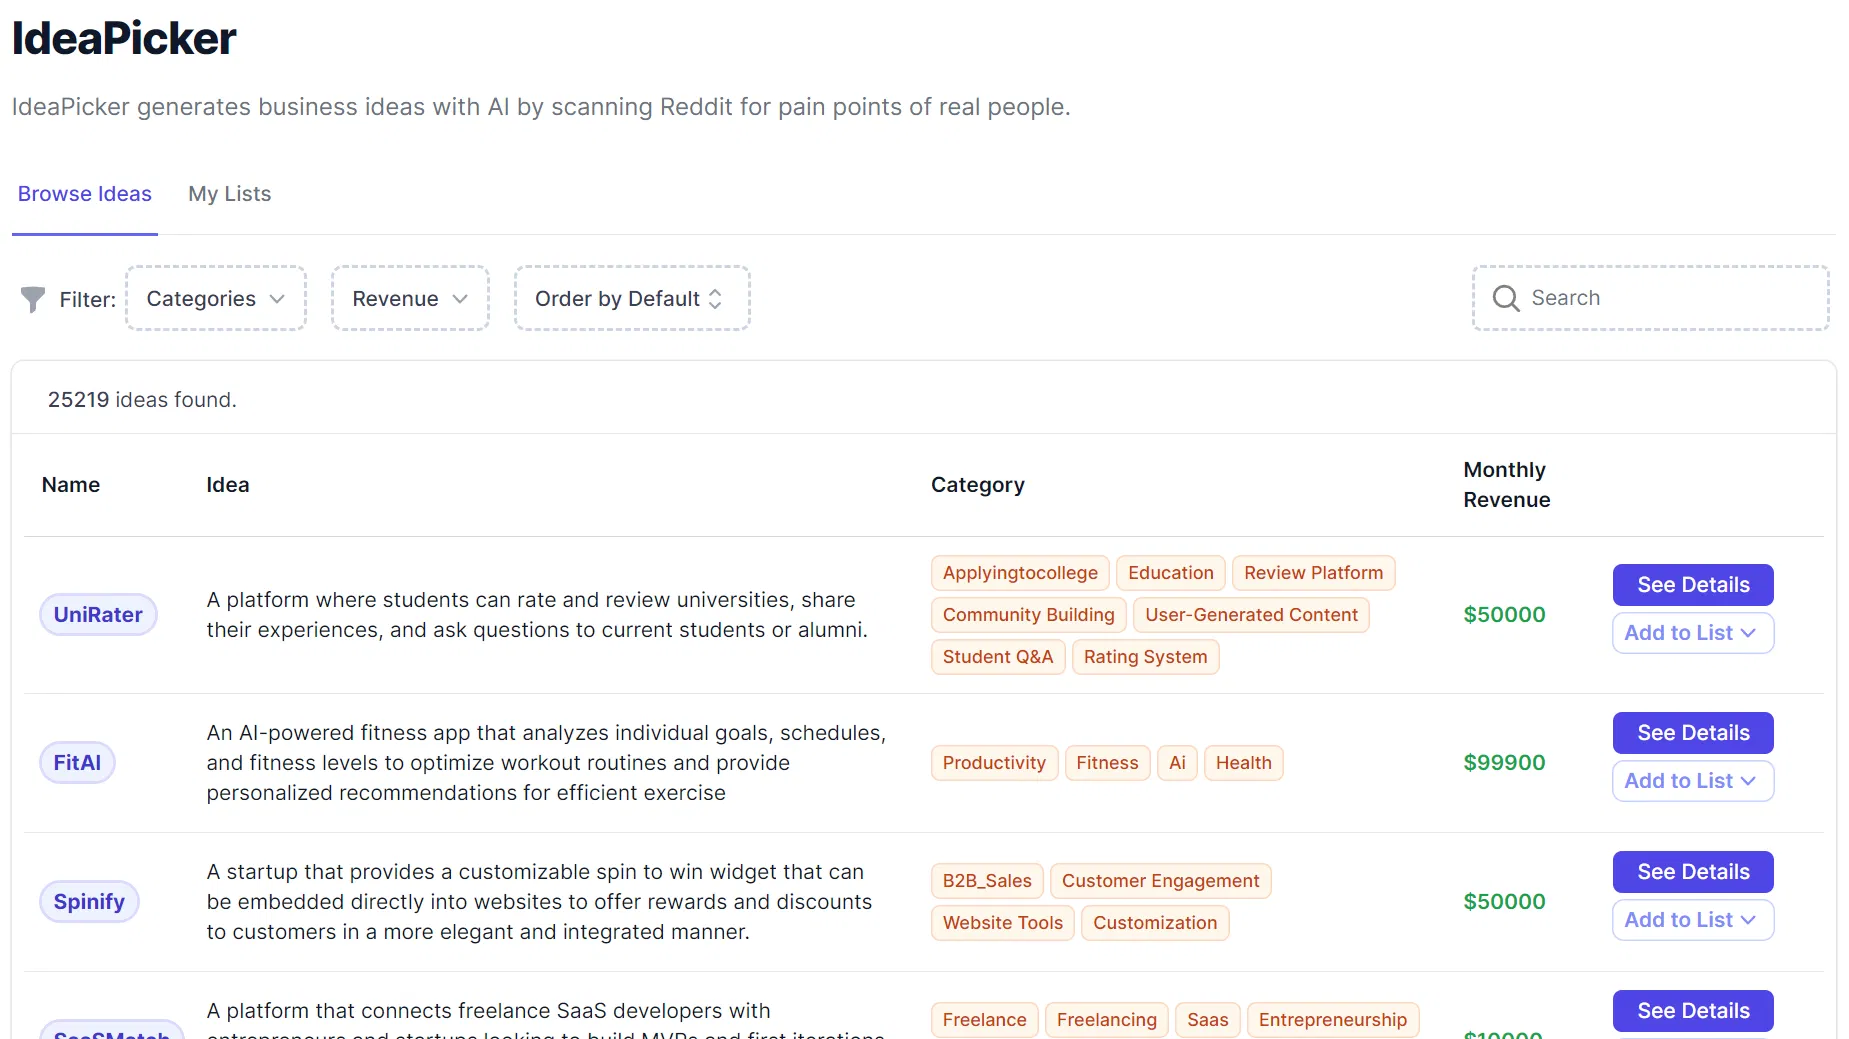Click See Details for Spinify
This screenshot has width=1849, height=1039.
pos(1692,871)
